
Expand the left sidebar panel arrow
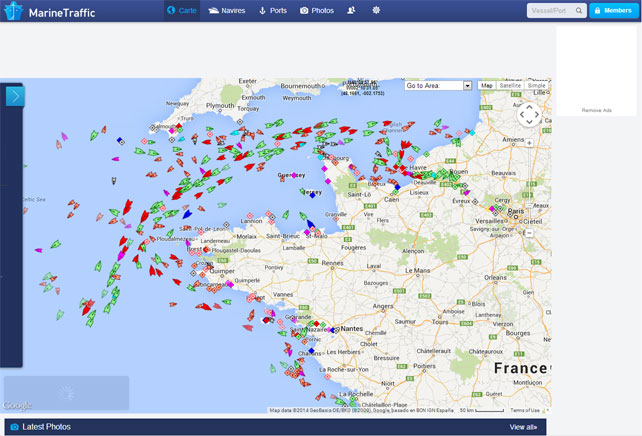[14, 96]
